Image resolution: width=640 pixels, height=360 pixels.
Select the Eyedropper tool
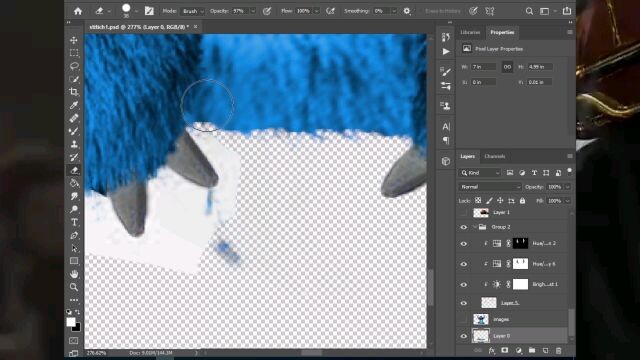pyautogui.click(x=74, y=105)
